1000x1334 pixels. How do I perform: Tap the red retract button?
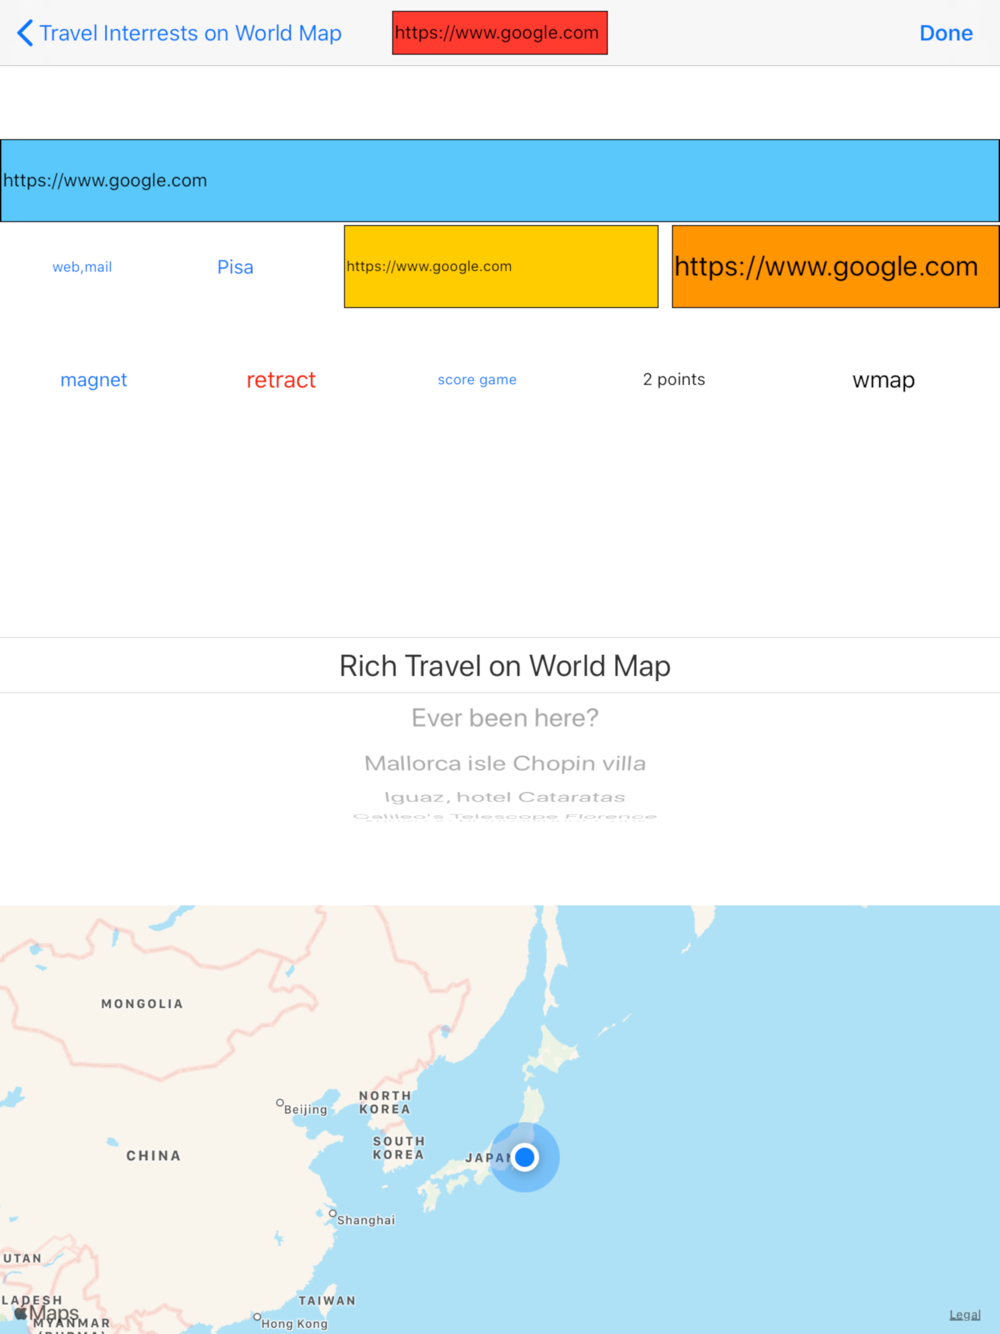click(x=281, y=380)
